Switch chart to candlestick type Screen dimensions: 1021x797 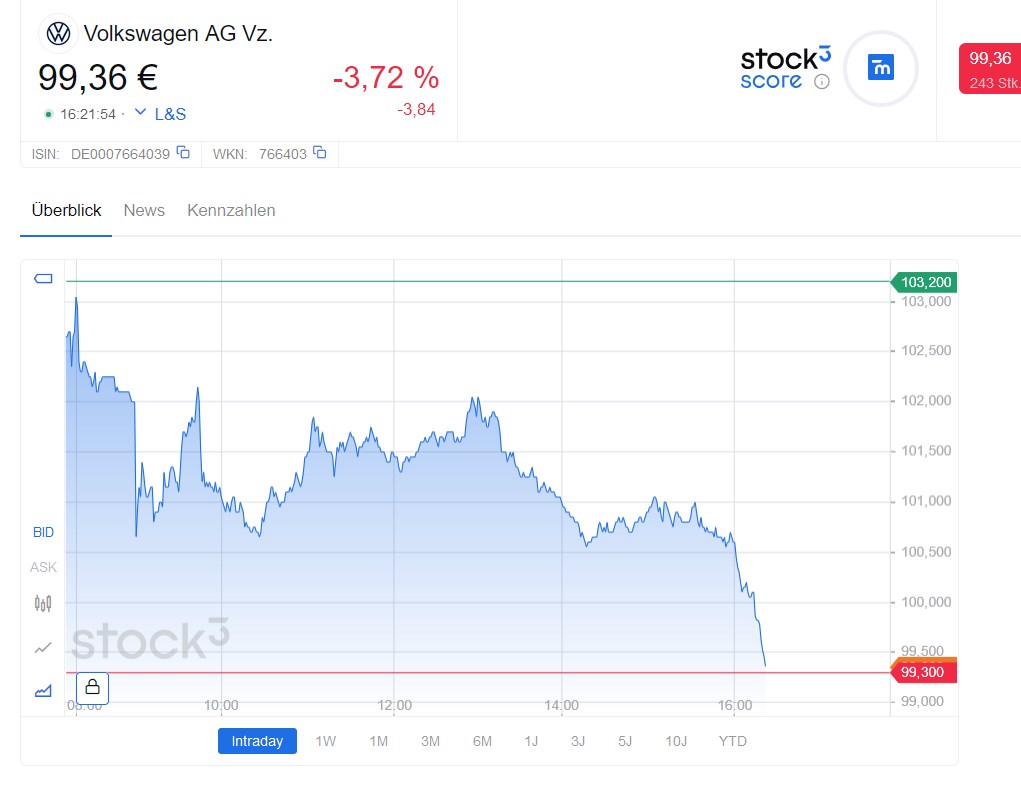point(43,603)
